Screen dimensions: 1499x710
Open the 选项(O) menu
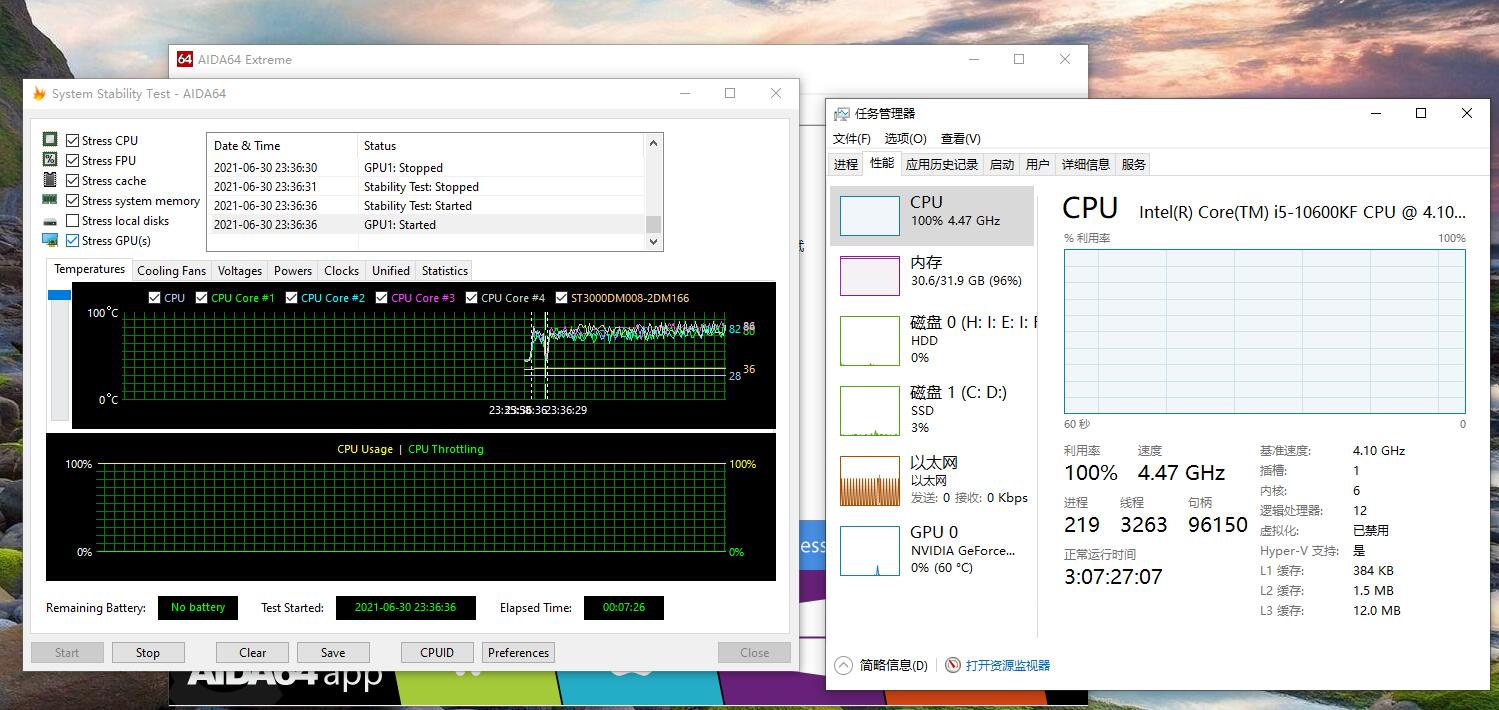905,138
